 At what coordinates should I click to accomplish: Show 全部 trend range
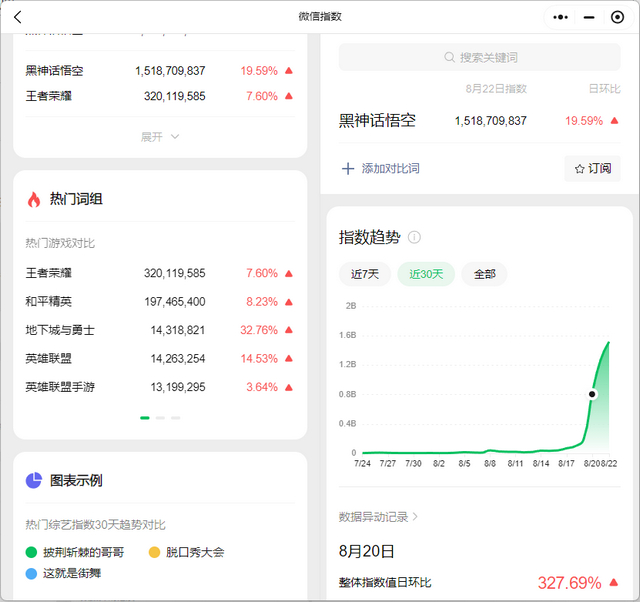click(484, 274)
